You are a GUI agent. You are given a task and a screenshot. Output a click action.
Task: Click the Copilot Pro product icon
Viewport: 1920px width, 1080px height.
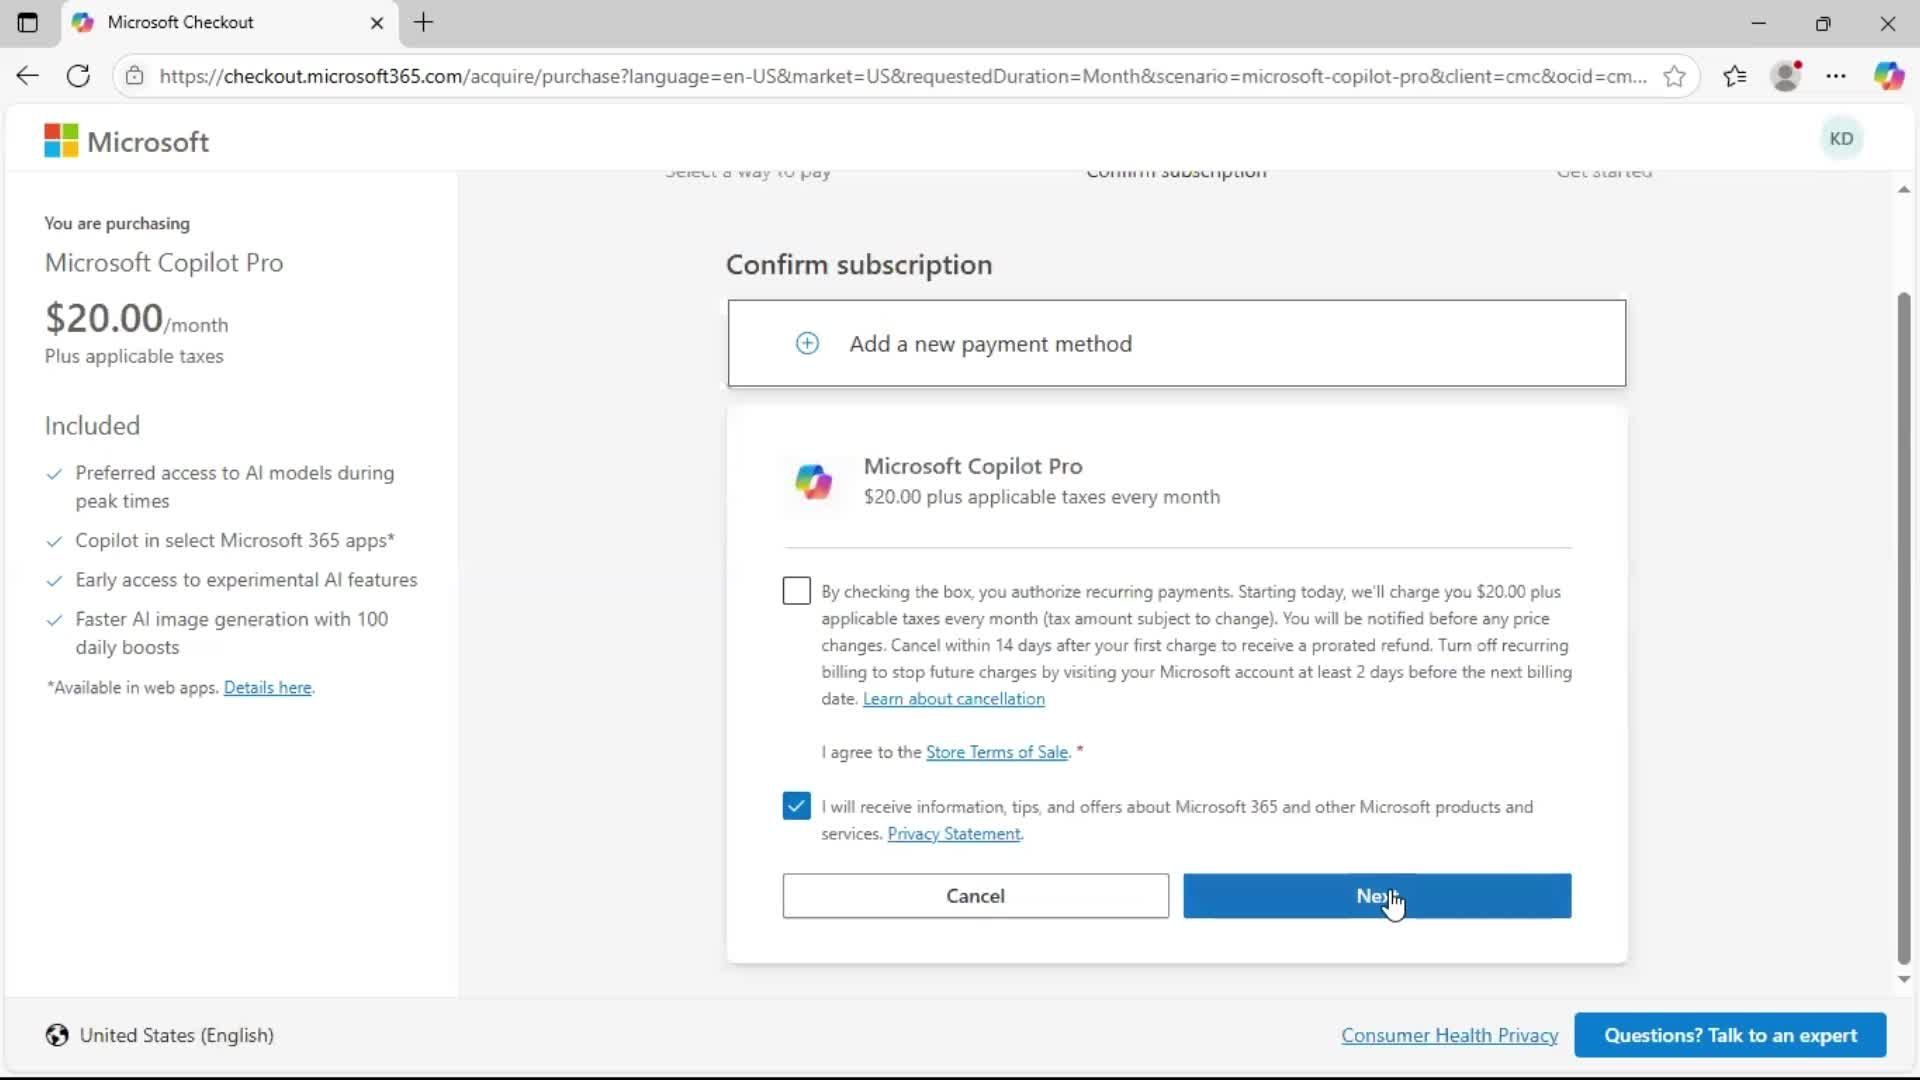point(813,481)
